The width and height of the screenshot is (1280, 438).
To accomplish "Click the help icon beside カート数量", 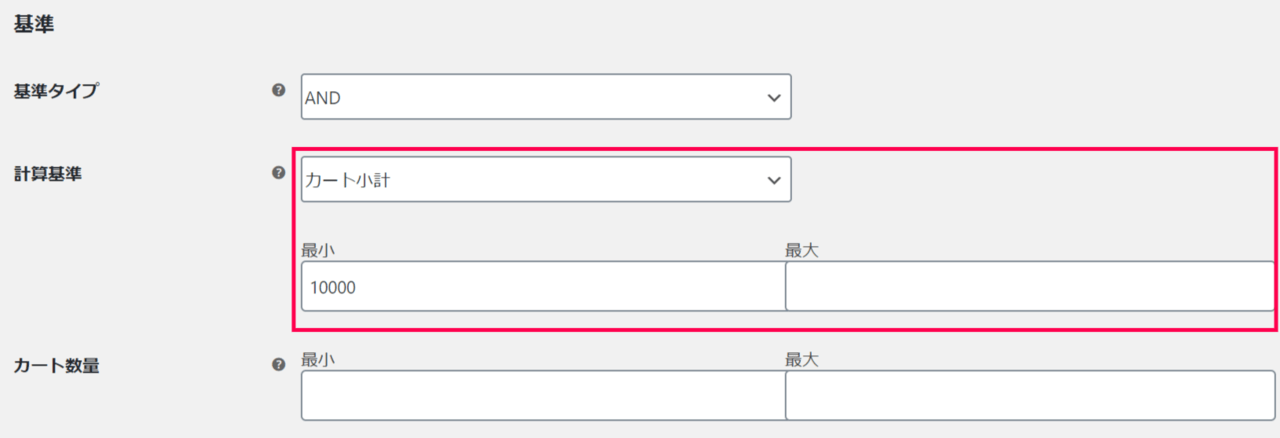I will tap(279, 365).
